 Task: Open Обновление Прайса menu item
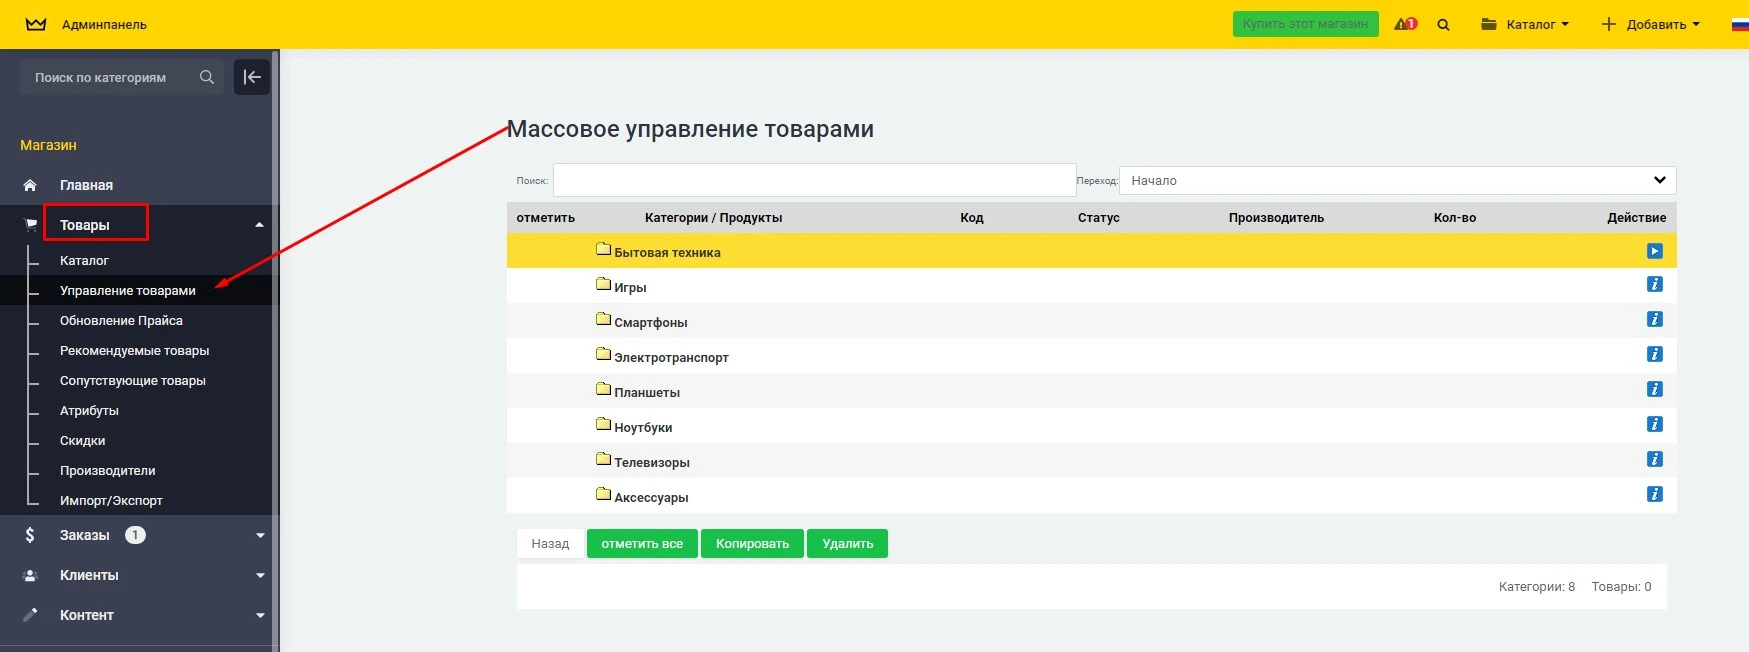click(121, 320)
